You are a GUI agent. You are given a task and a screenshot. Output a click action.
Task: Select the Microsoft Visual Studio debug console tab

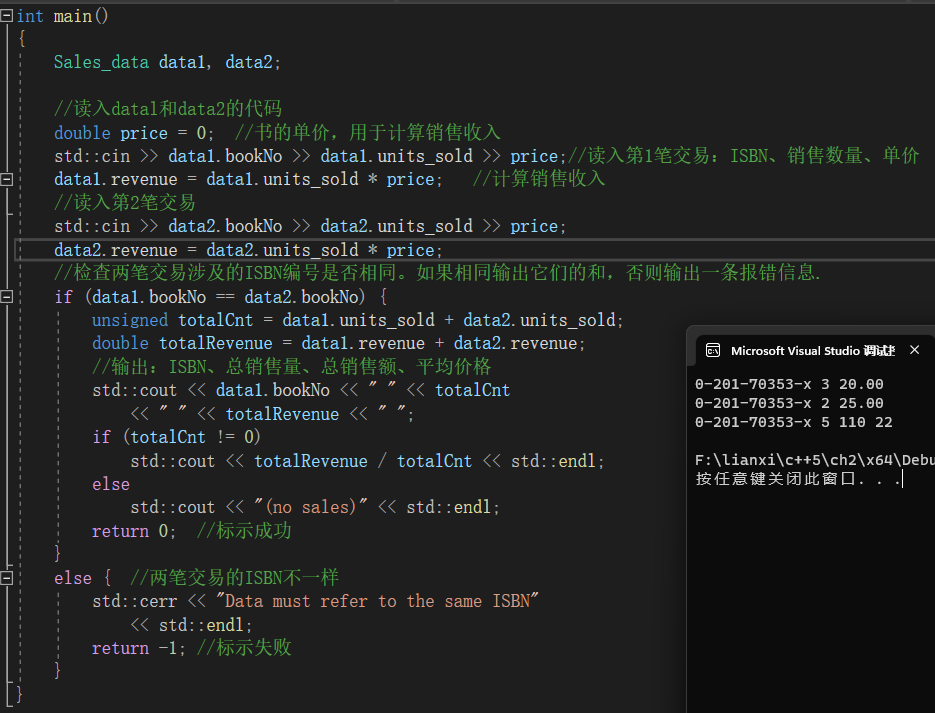tap(812, 351)
